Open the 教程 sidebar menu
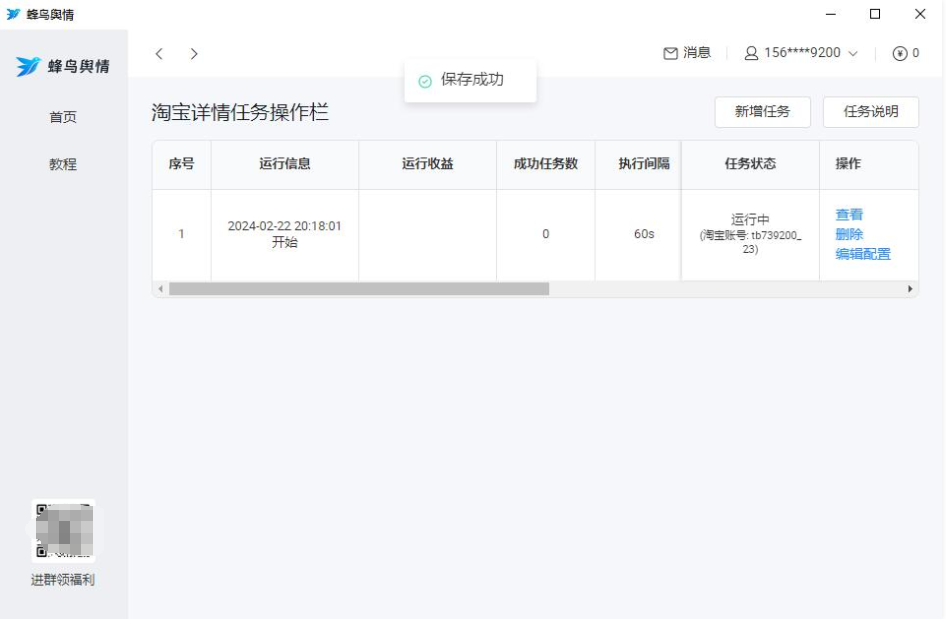The image size is (946, 619). 63,164
